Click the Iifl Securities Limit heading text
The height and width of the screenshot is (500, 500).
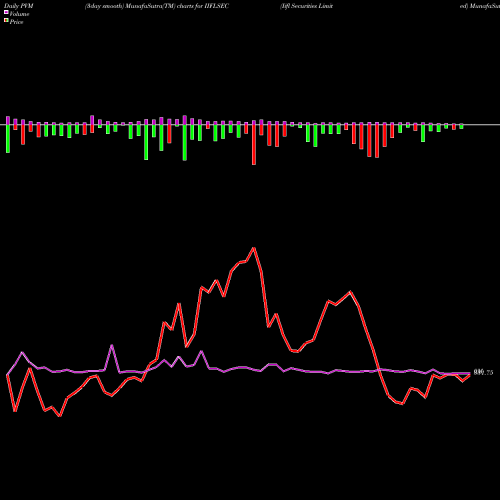tap(306, 6)
